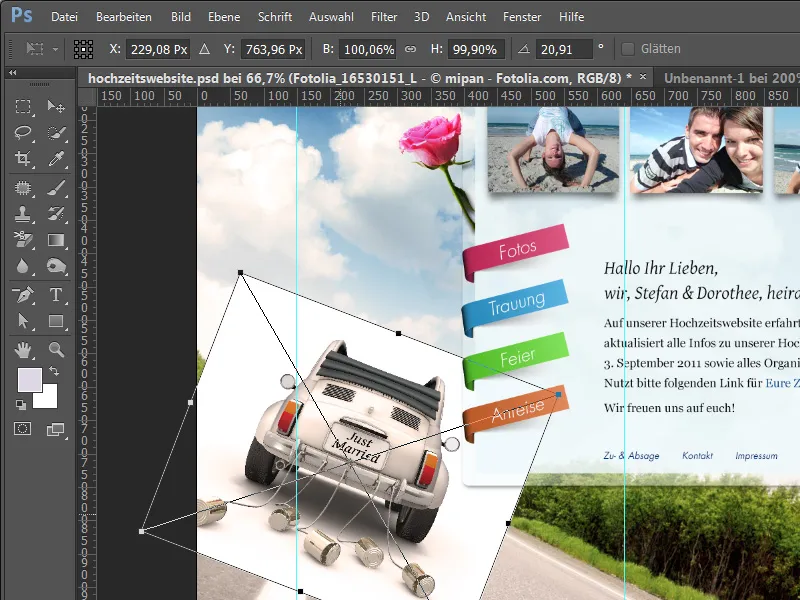Toggle the maintain aspect ratio link
The width and height of the screenshot is (800, 600).
410,49
